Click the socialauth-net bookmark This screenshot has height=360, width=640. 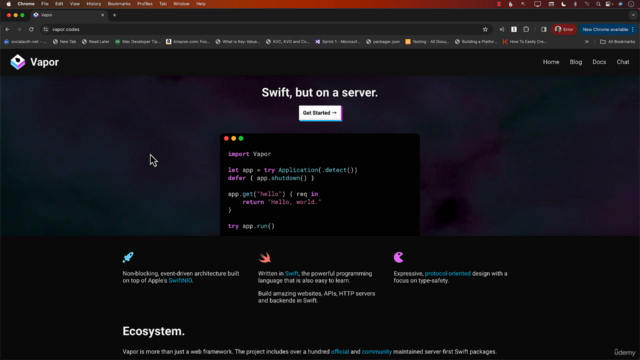(x=25, y=42)
